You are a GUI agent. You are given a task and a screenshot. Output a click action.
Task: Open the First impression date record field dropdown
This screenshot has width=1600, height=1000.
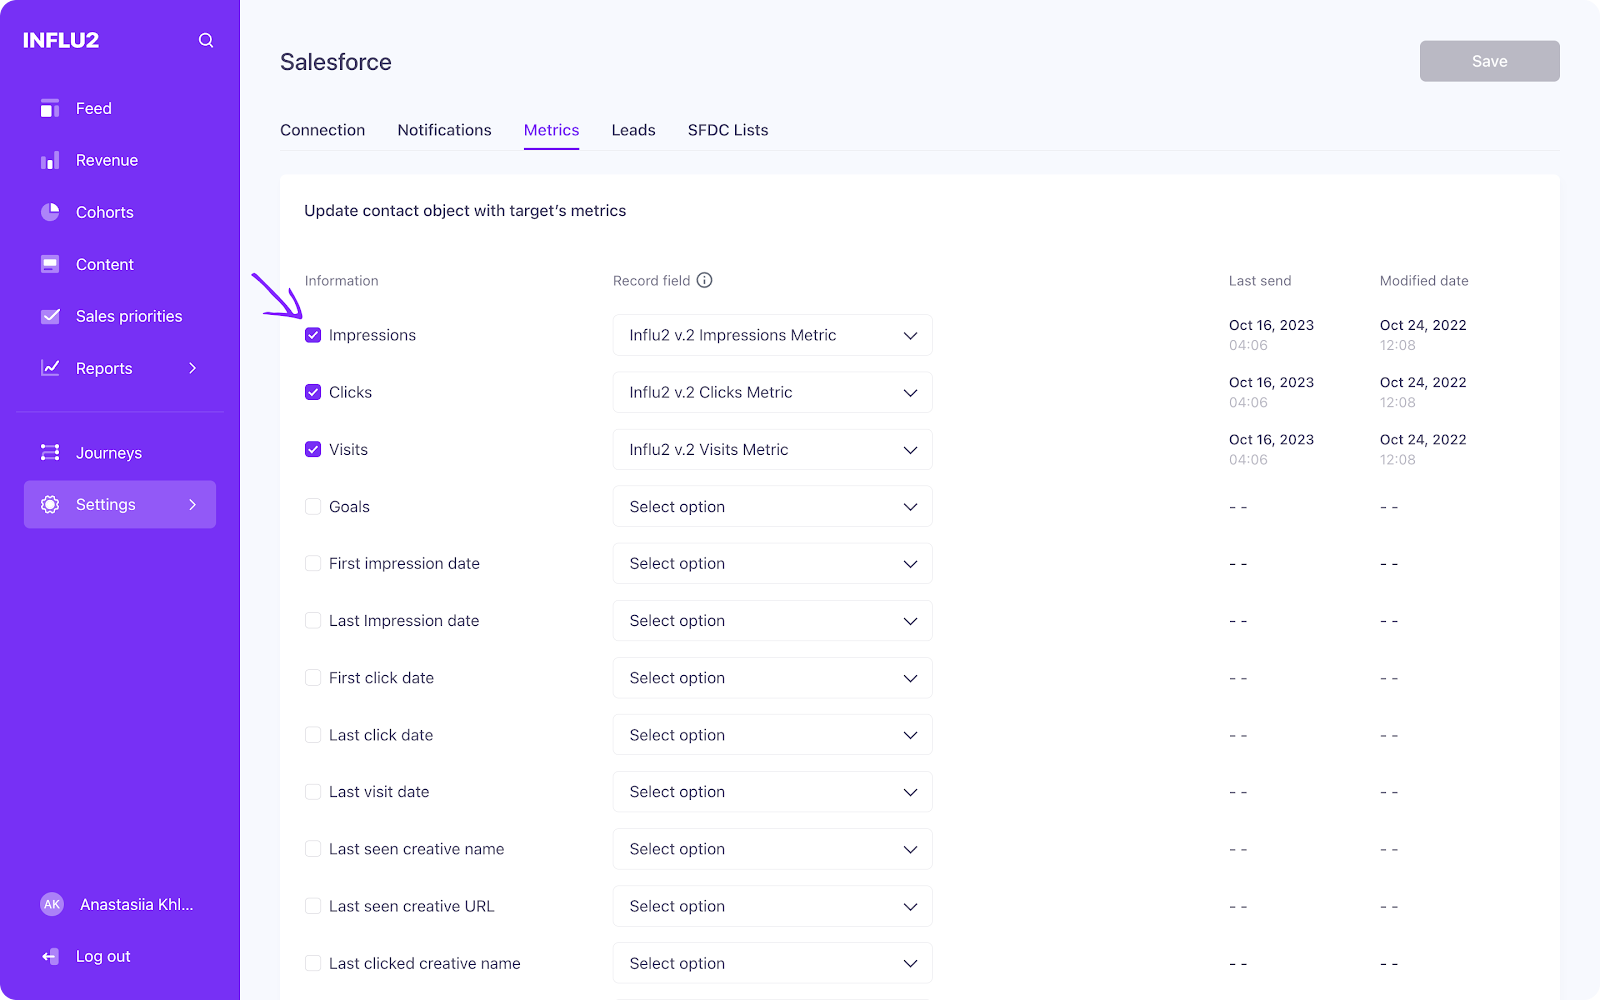(x=773, y=563)
